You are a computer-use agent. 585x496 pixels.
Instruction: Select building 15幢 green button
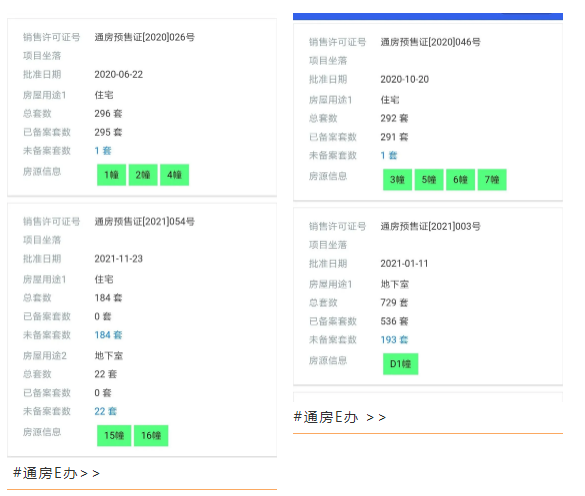pyautogui.click(x=114, y=436)
